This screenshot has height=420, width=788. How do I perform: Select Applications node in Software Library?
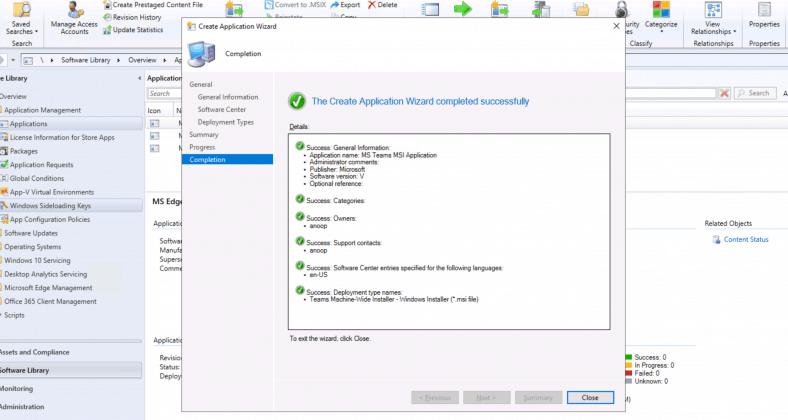click(71, 124)
